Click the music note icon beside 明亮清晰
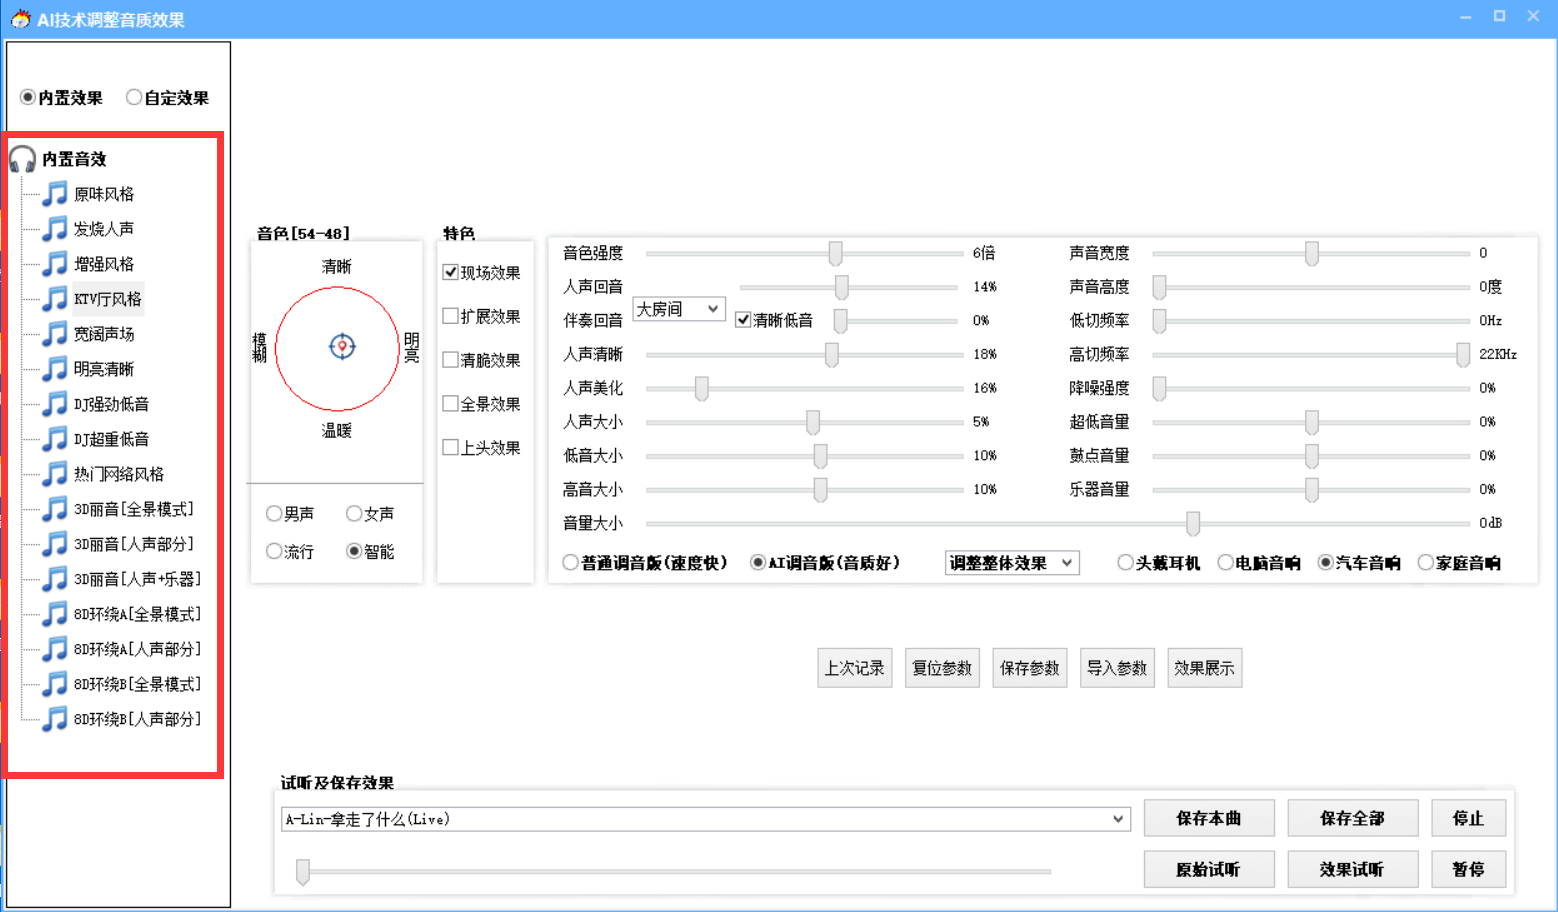This screenshot has height=912, width=1558. [55, 369]
